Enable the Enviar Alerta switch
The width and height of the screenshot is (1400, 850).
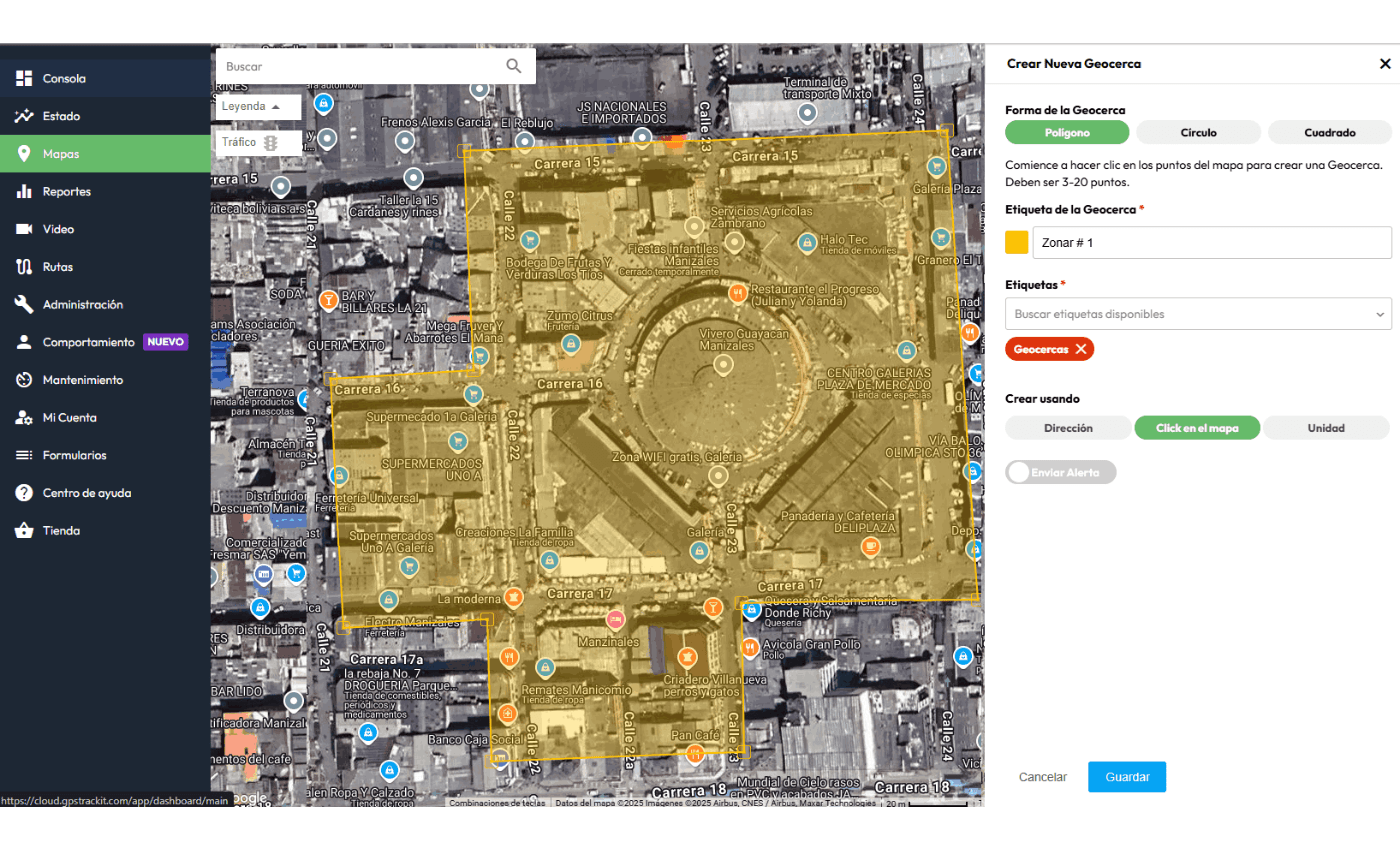point(1060,472)
